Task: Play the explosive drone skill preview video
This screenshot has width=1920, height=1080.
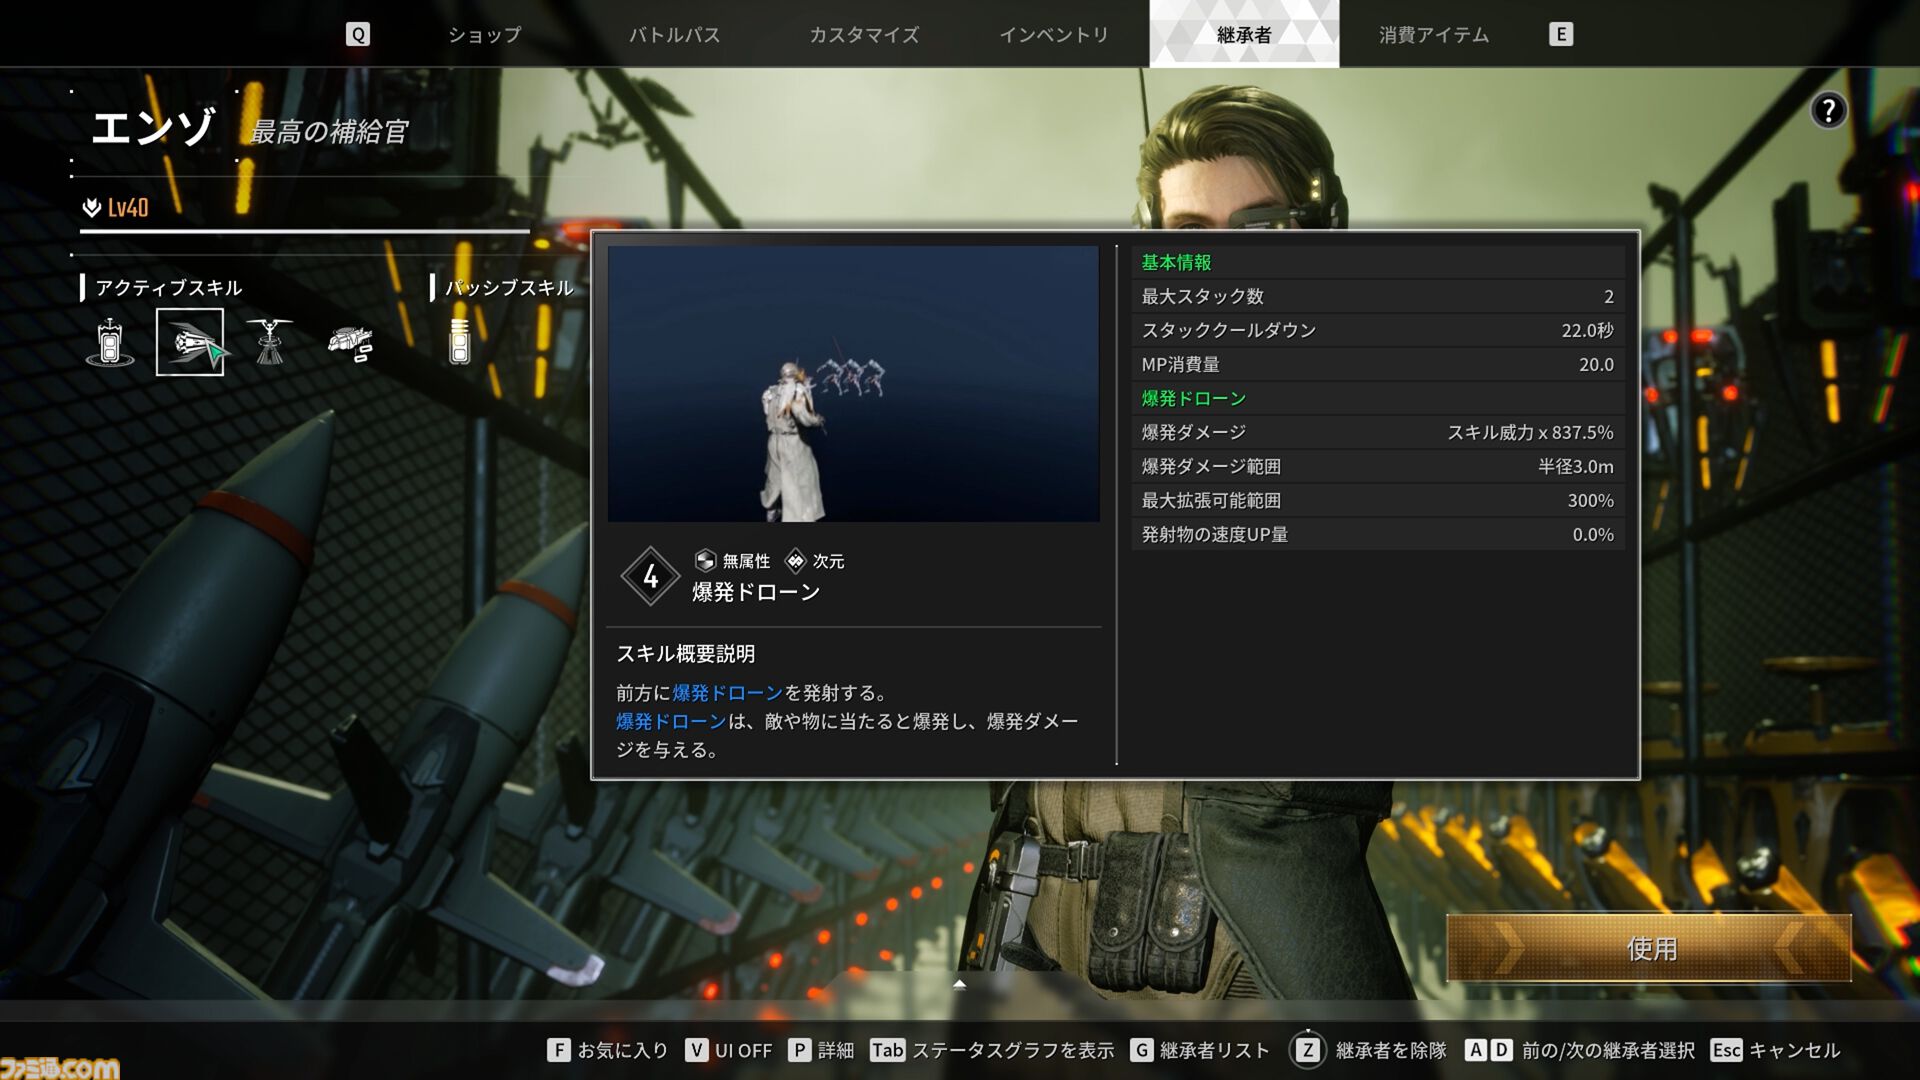Action: pyautogui.click(x=853, y=384)
